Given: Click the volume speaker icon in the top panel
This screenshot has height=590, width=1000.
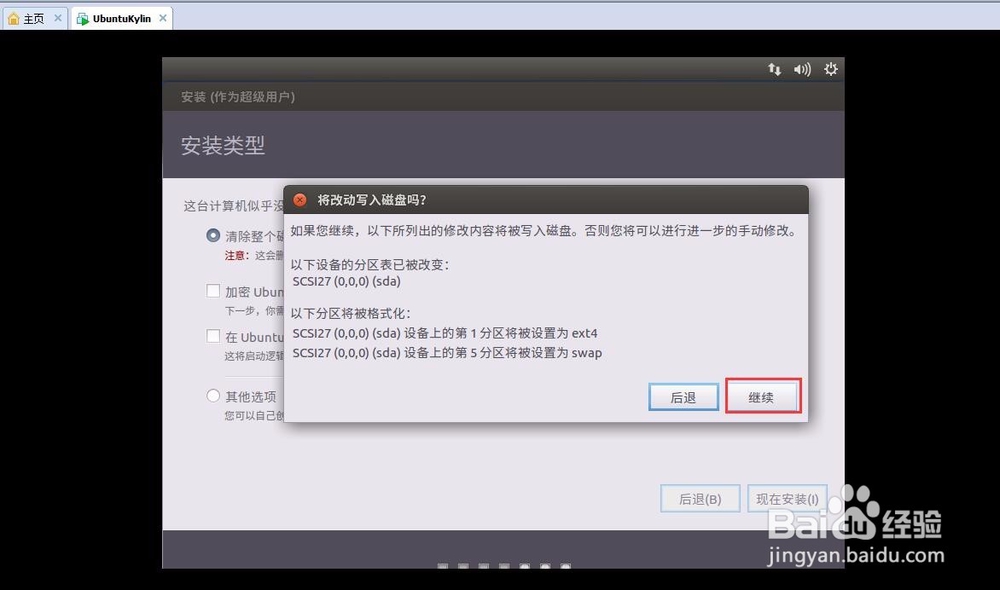Looking at the screenshot, I should pyautogui.click(x=802, y=69).
